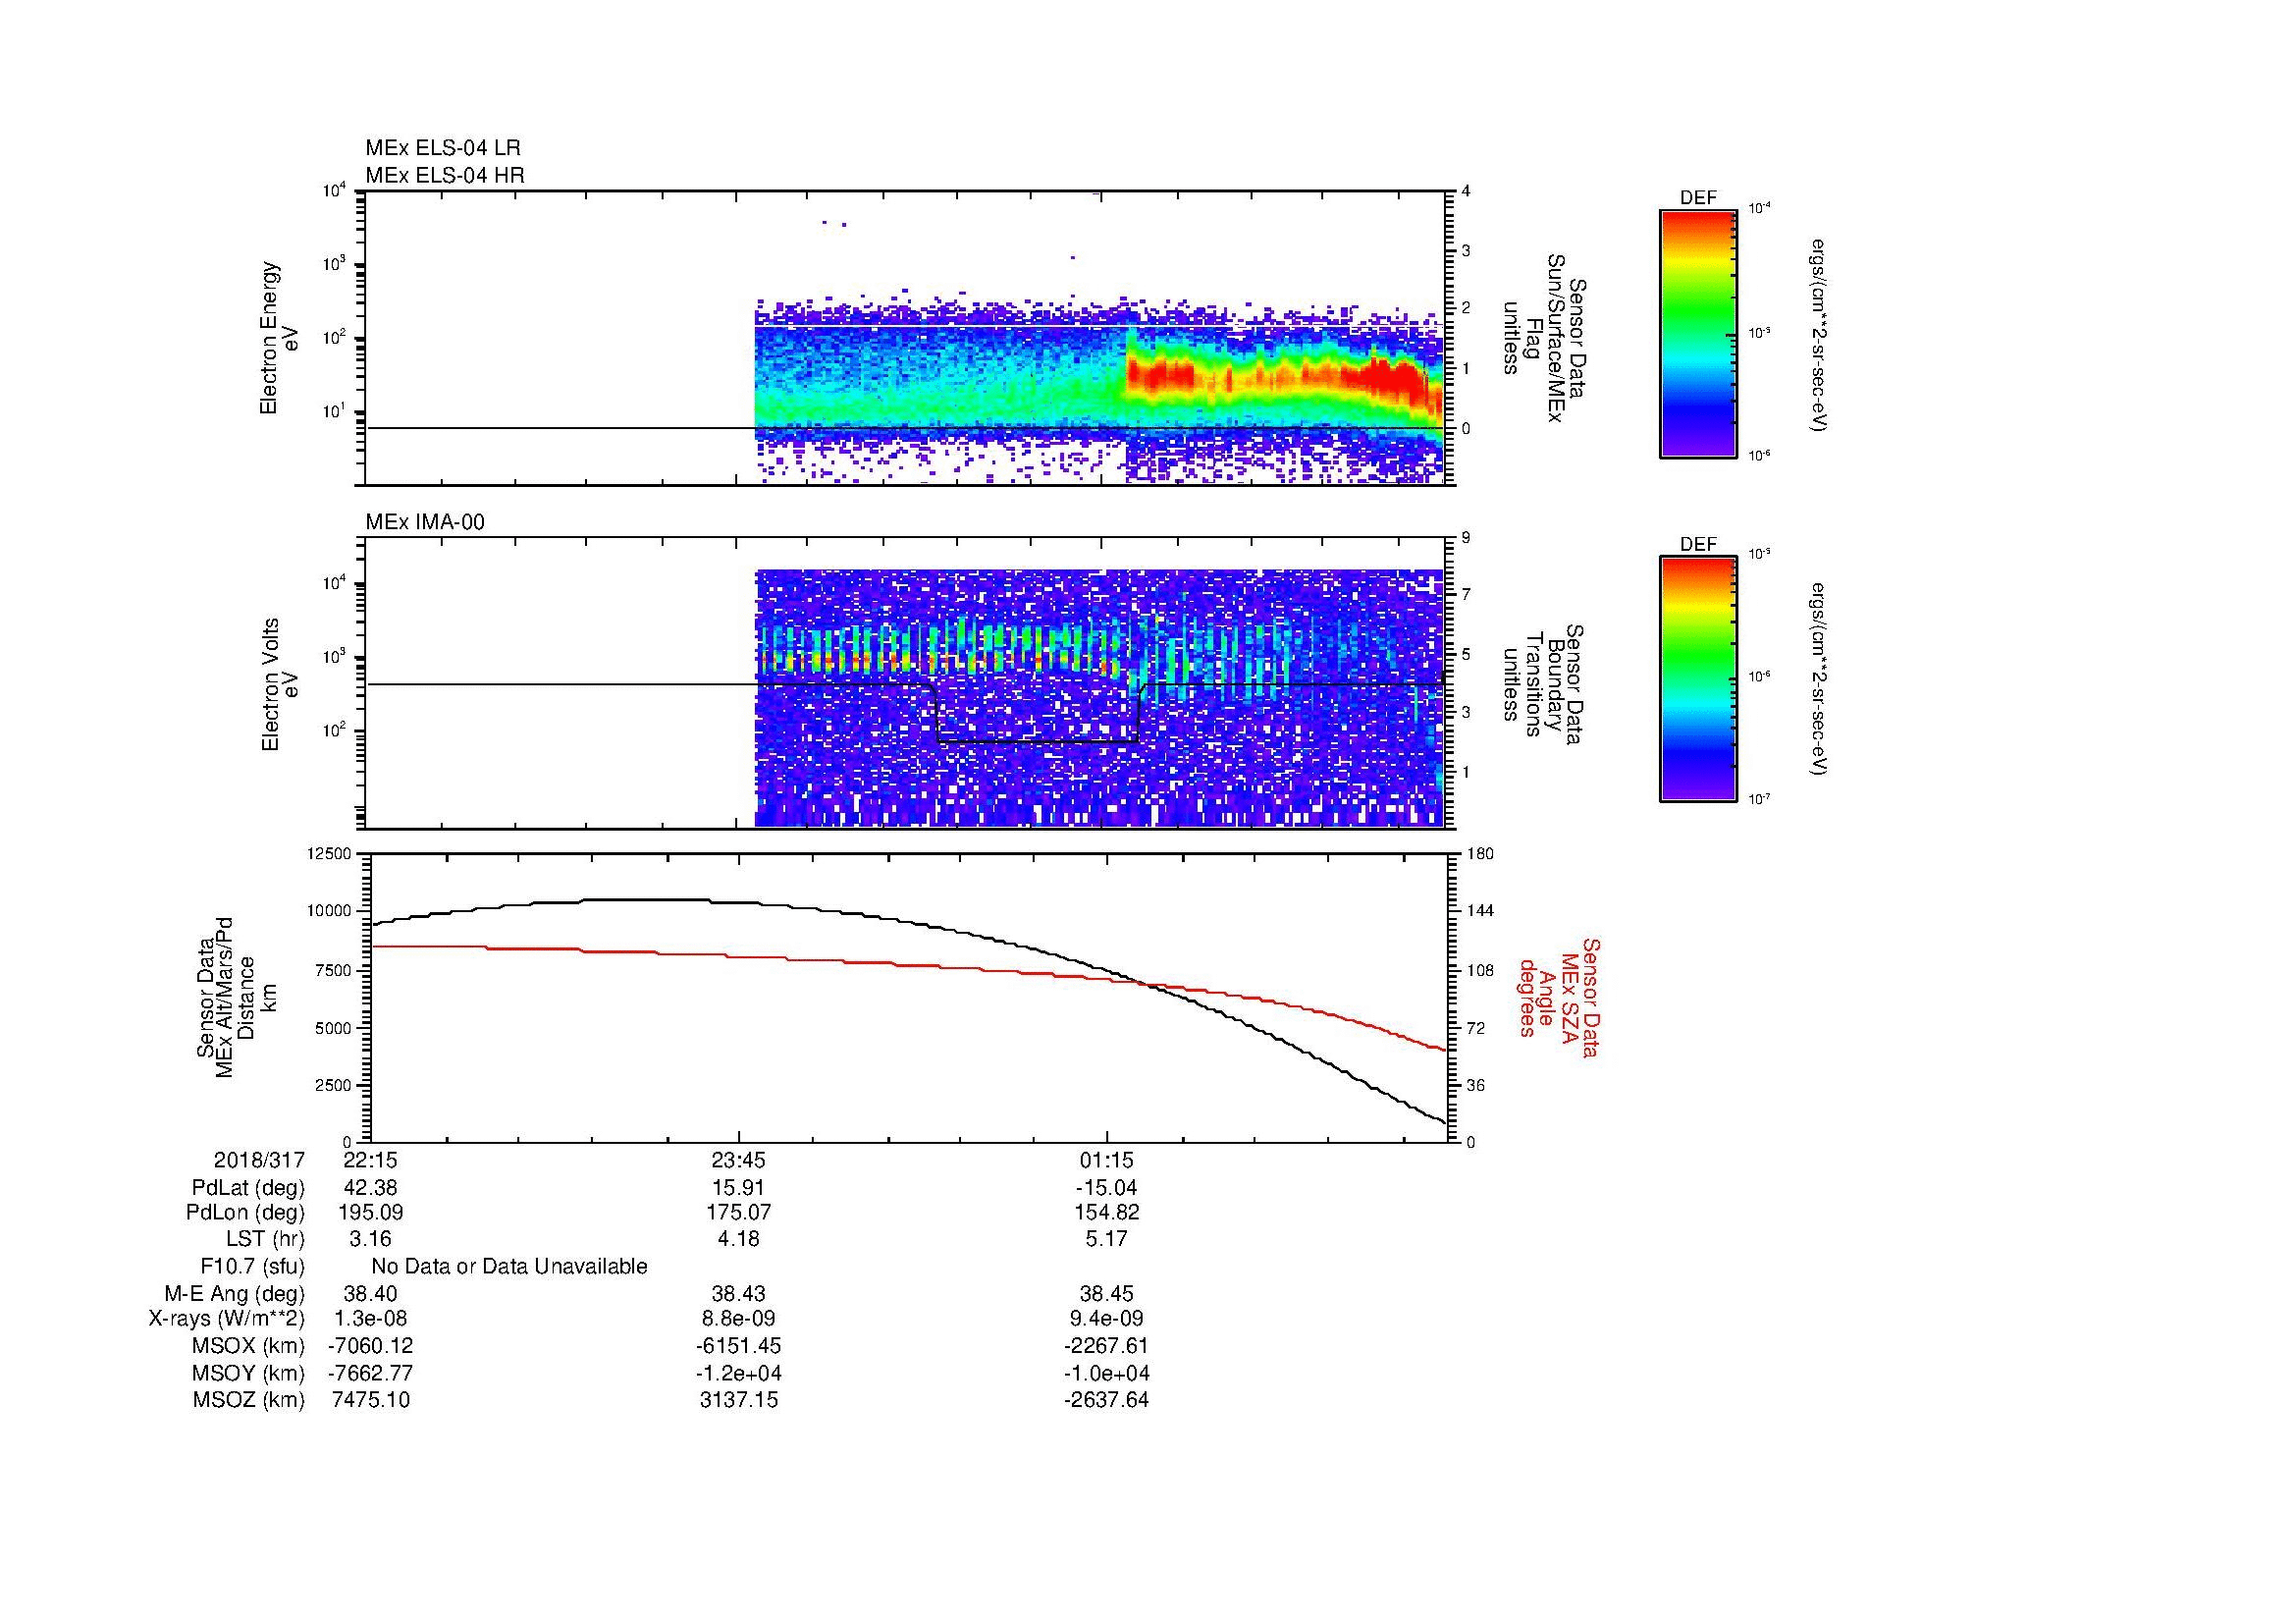
Task: Click the MSOZ value -2637.64
Action: 1107,1400
